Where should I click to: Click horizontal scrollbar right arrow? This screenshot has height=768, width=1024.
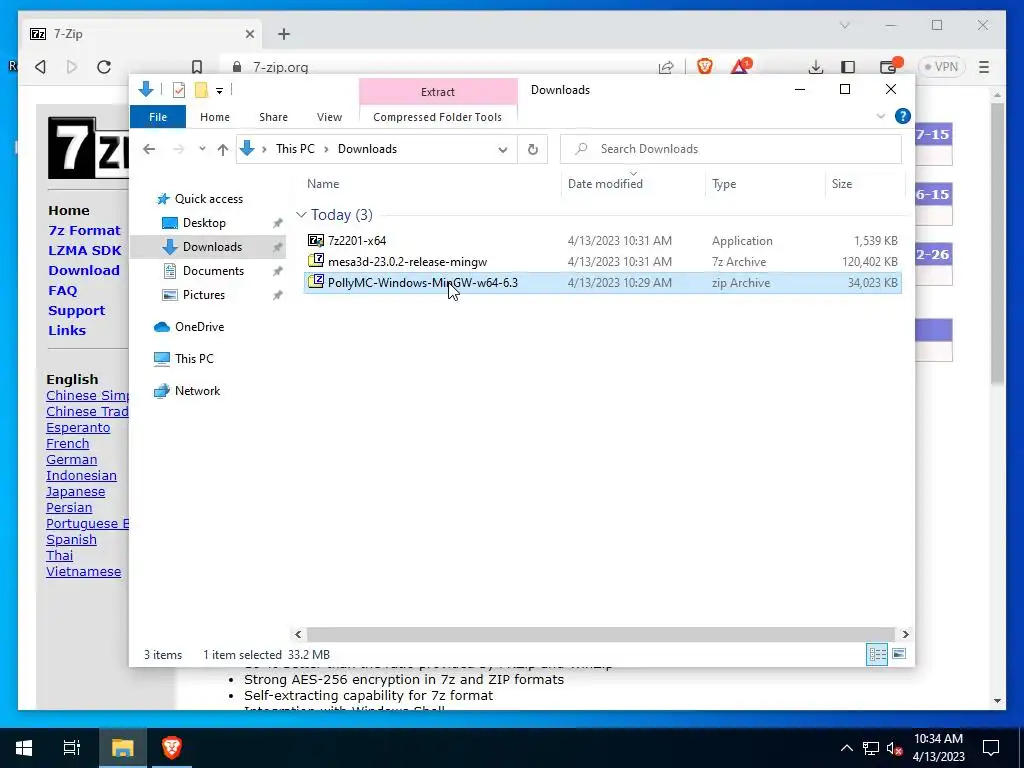pos(905,634)
